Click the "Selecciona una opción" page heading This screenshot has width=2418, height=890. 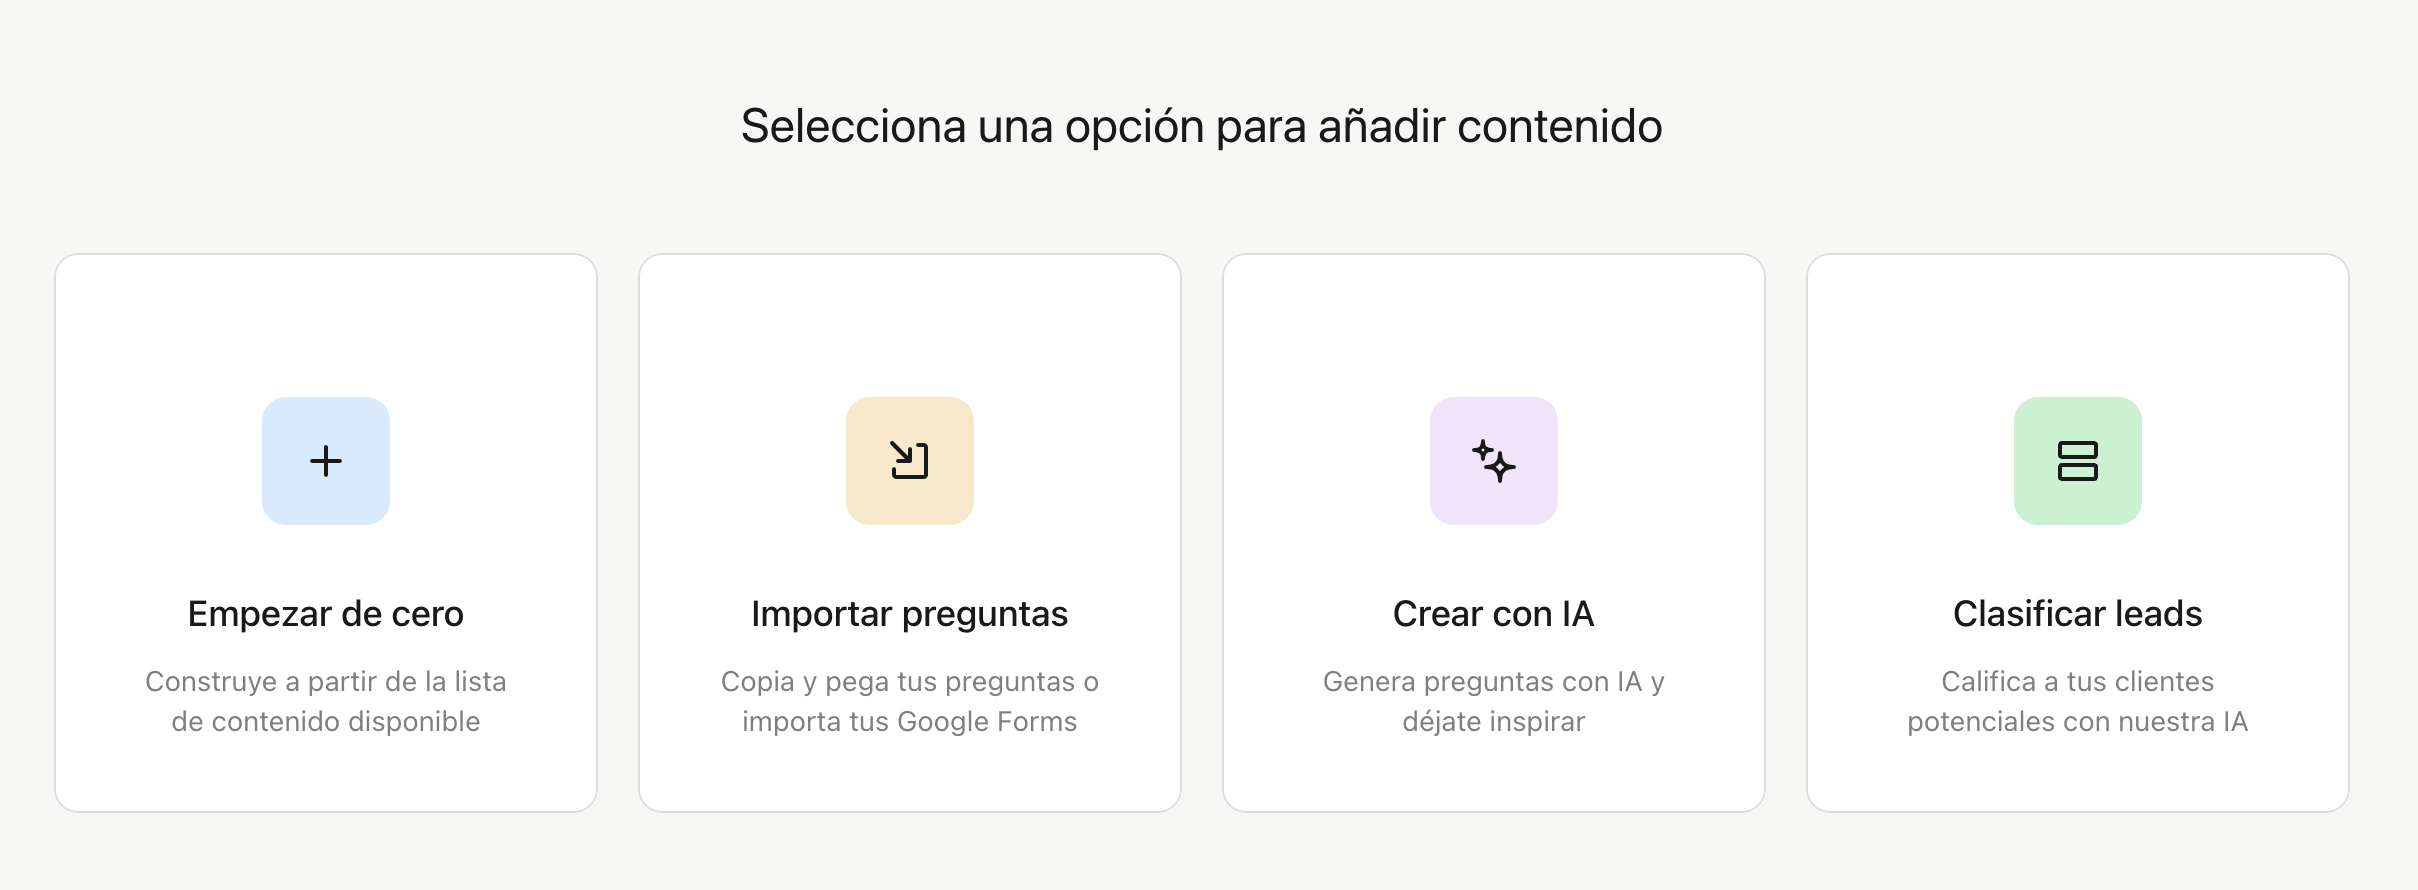pyautogui.click(x=1201, y=127)
